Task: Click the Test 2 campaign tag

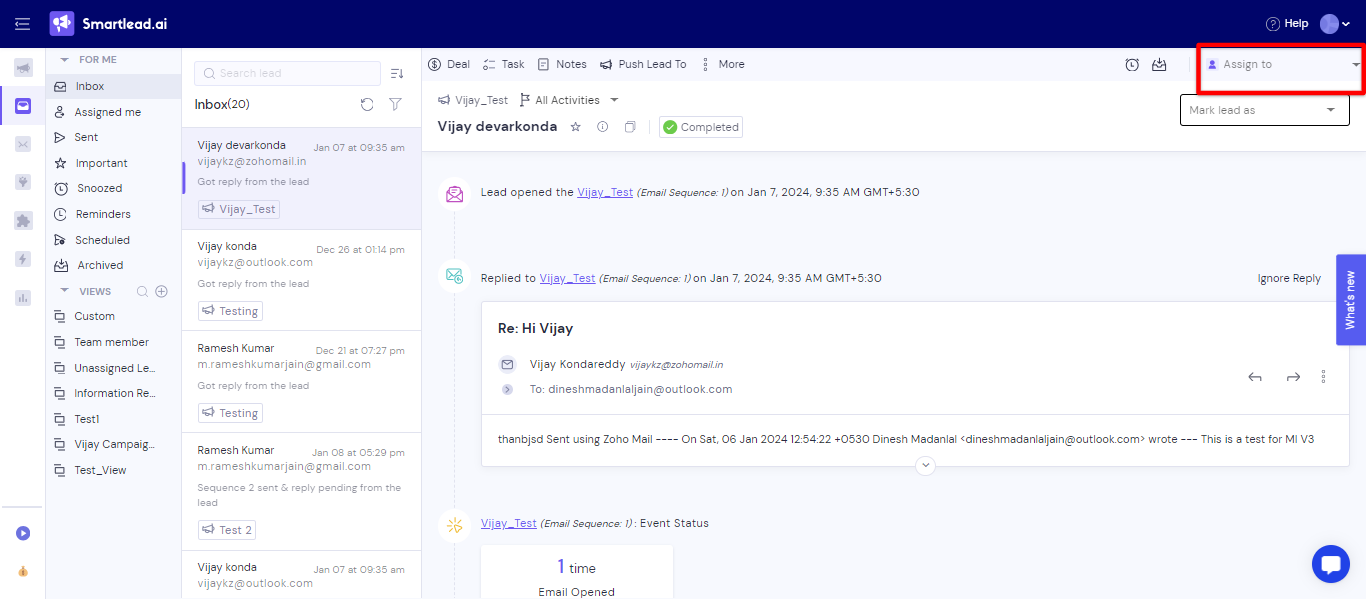Action: point(227,529)
